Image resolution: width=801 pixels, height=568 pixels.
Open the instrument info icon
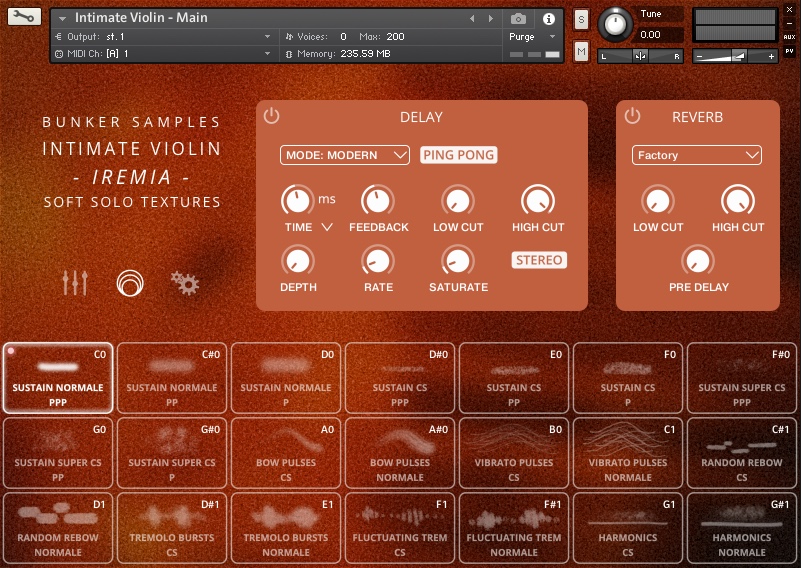548,19
